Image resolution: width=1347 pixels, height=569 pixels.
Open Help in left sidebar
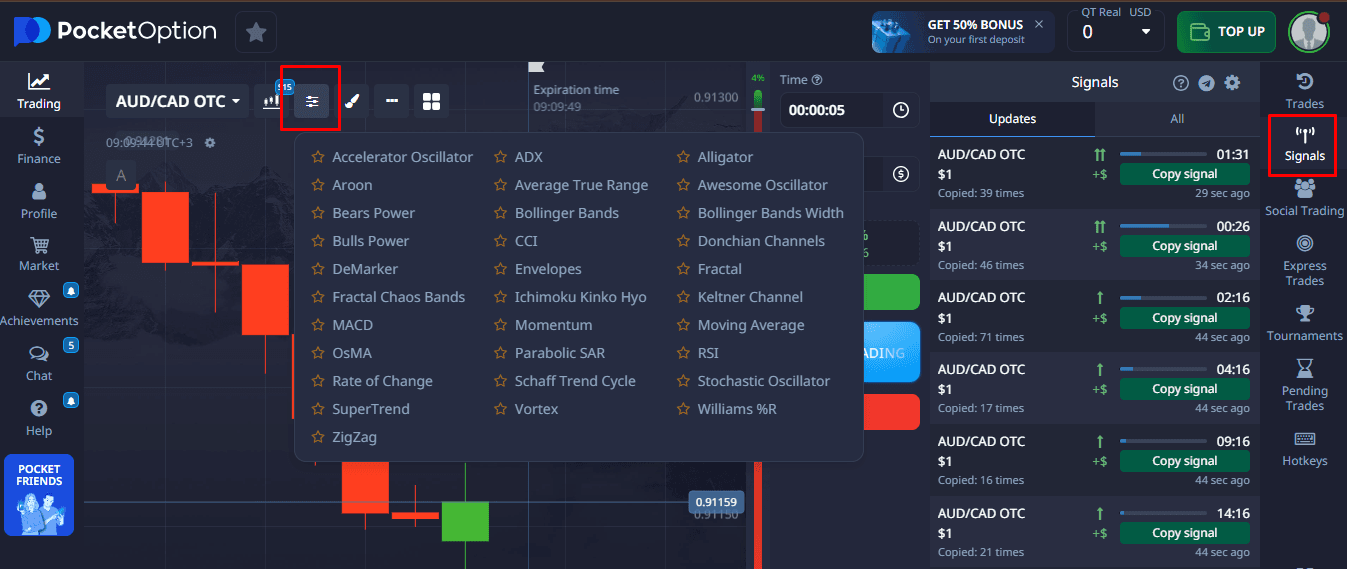coord(39,418)
